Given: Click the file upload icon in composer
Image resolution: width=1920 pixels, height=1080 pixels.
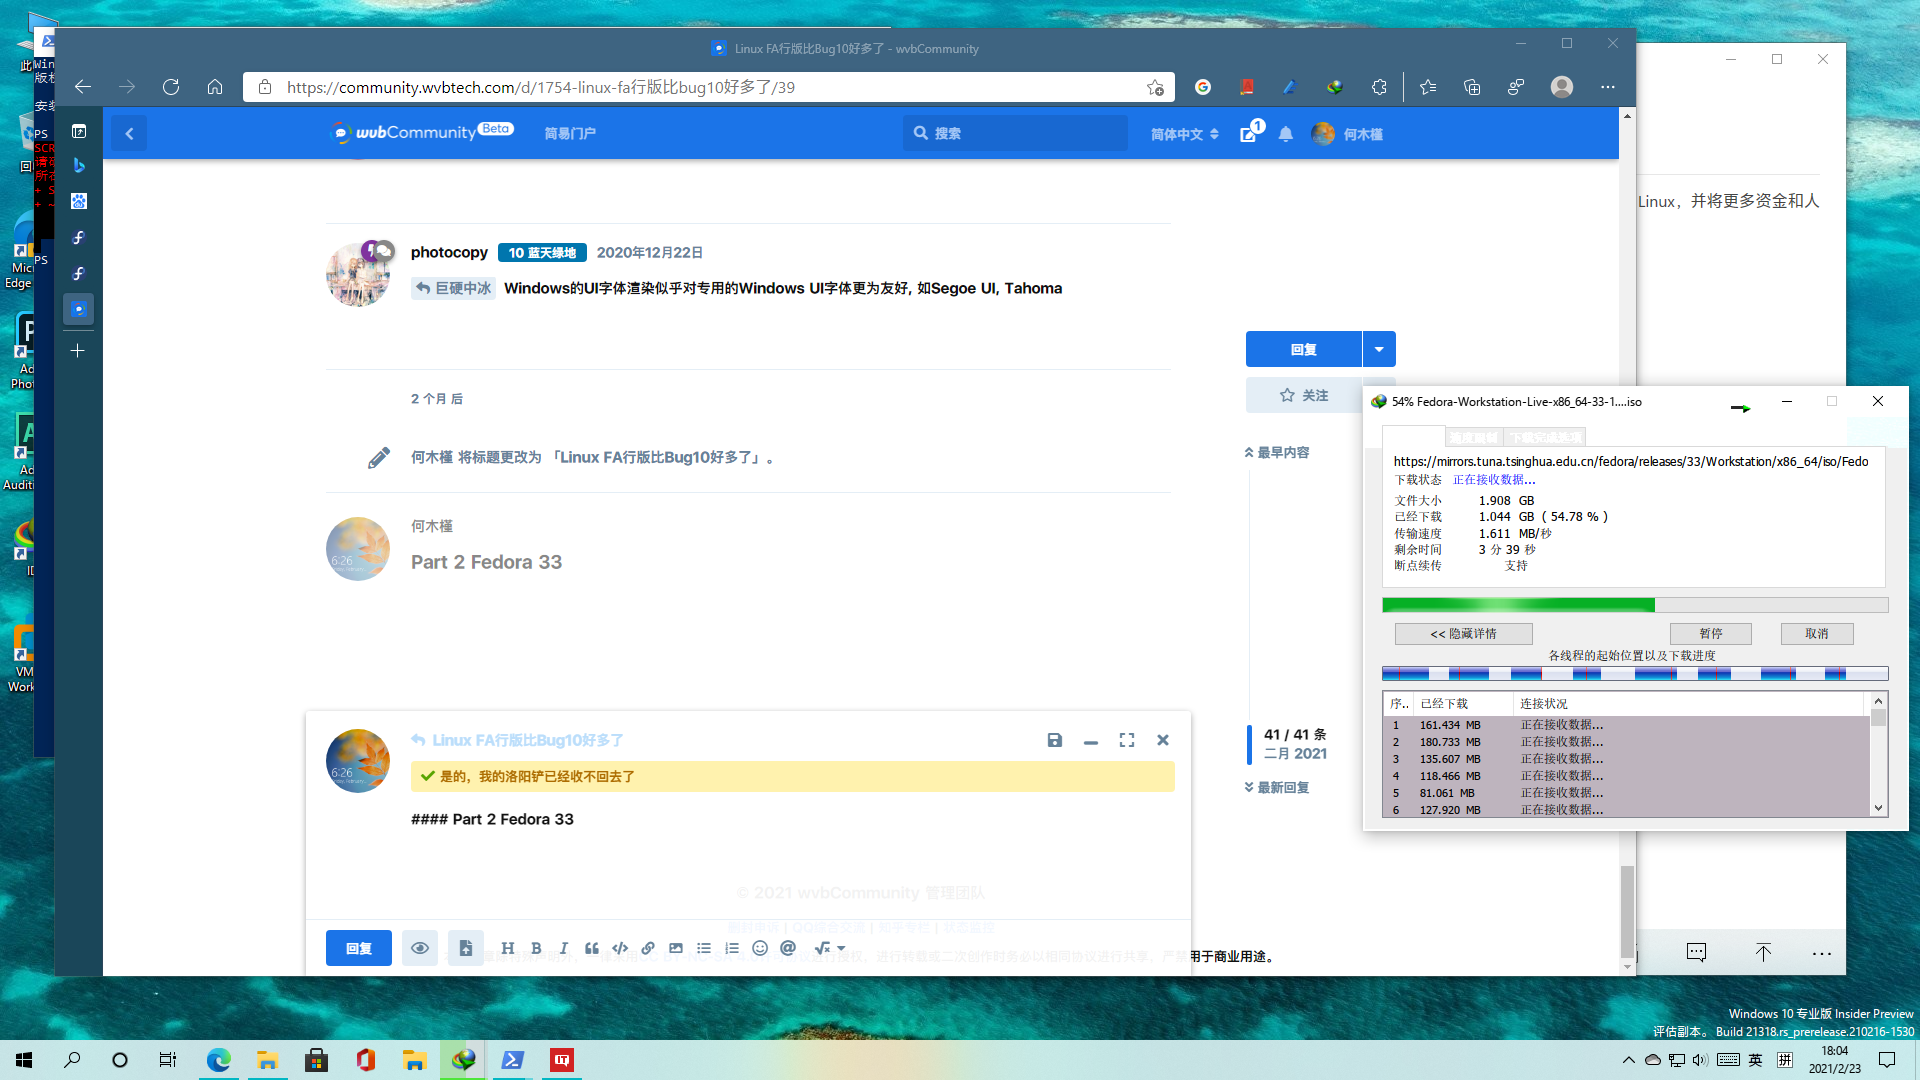Looking at the screenshot, I should pyautogui.click(x=465, y=948).
